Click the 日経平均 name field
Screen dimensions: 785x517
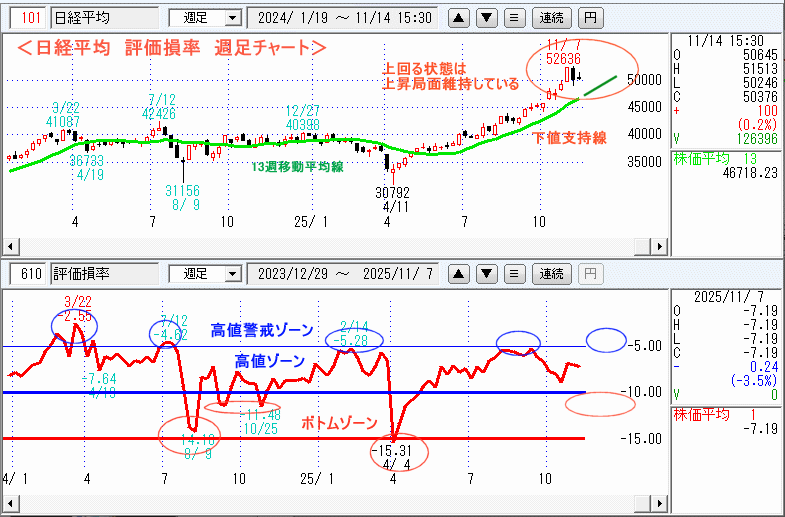click(x=105, y=19)
